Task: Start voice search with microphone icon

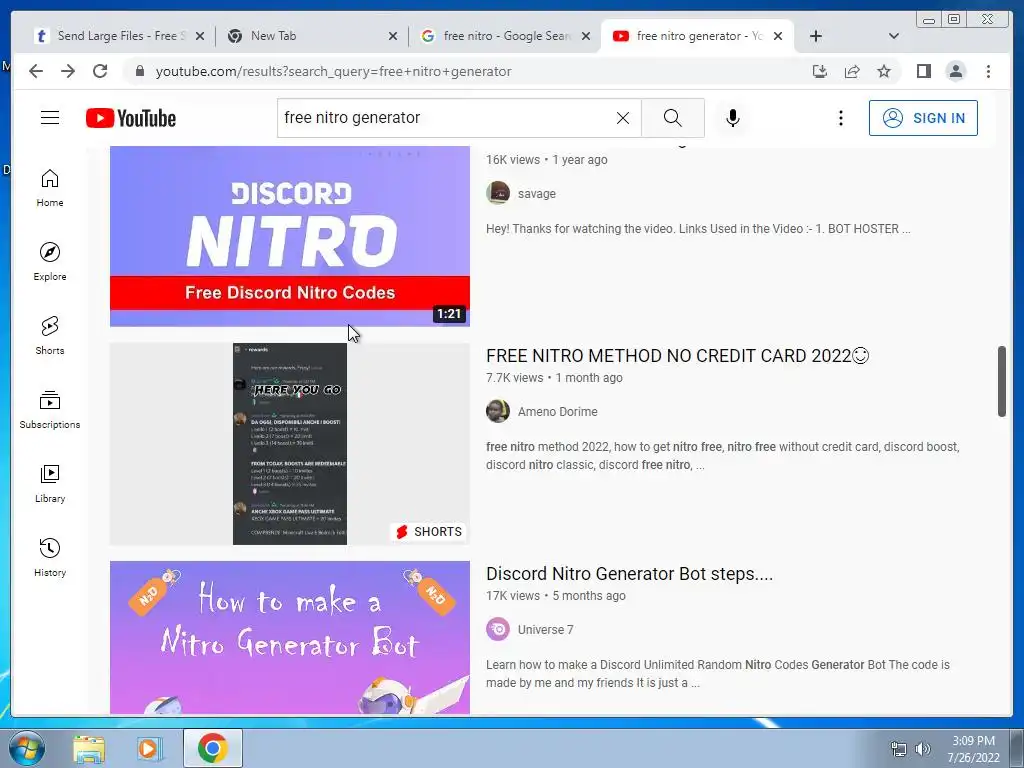Action: coord(733,118)
